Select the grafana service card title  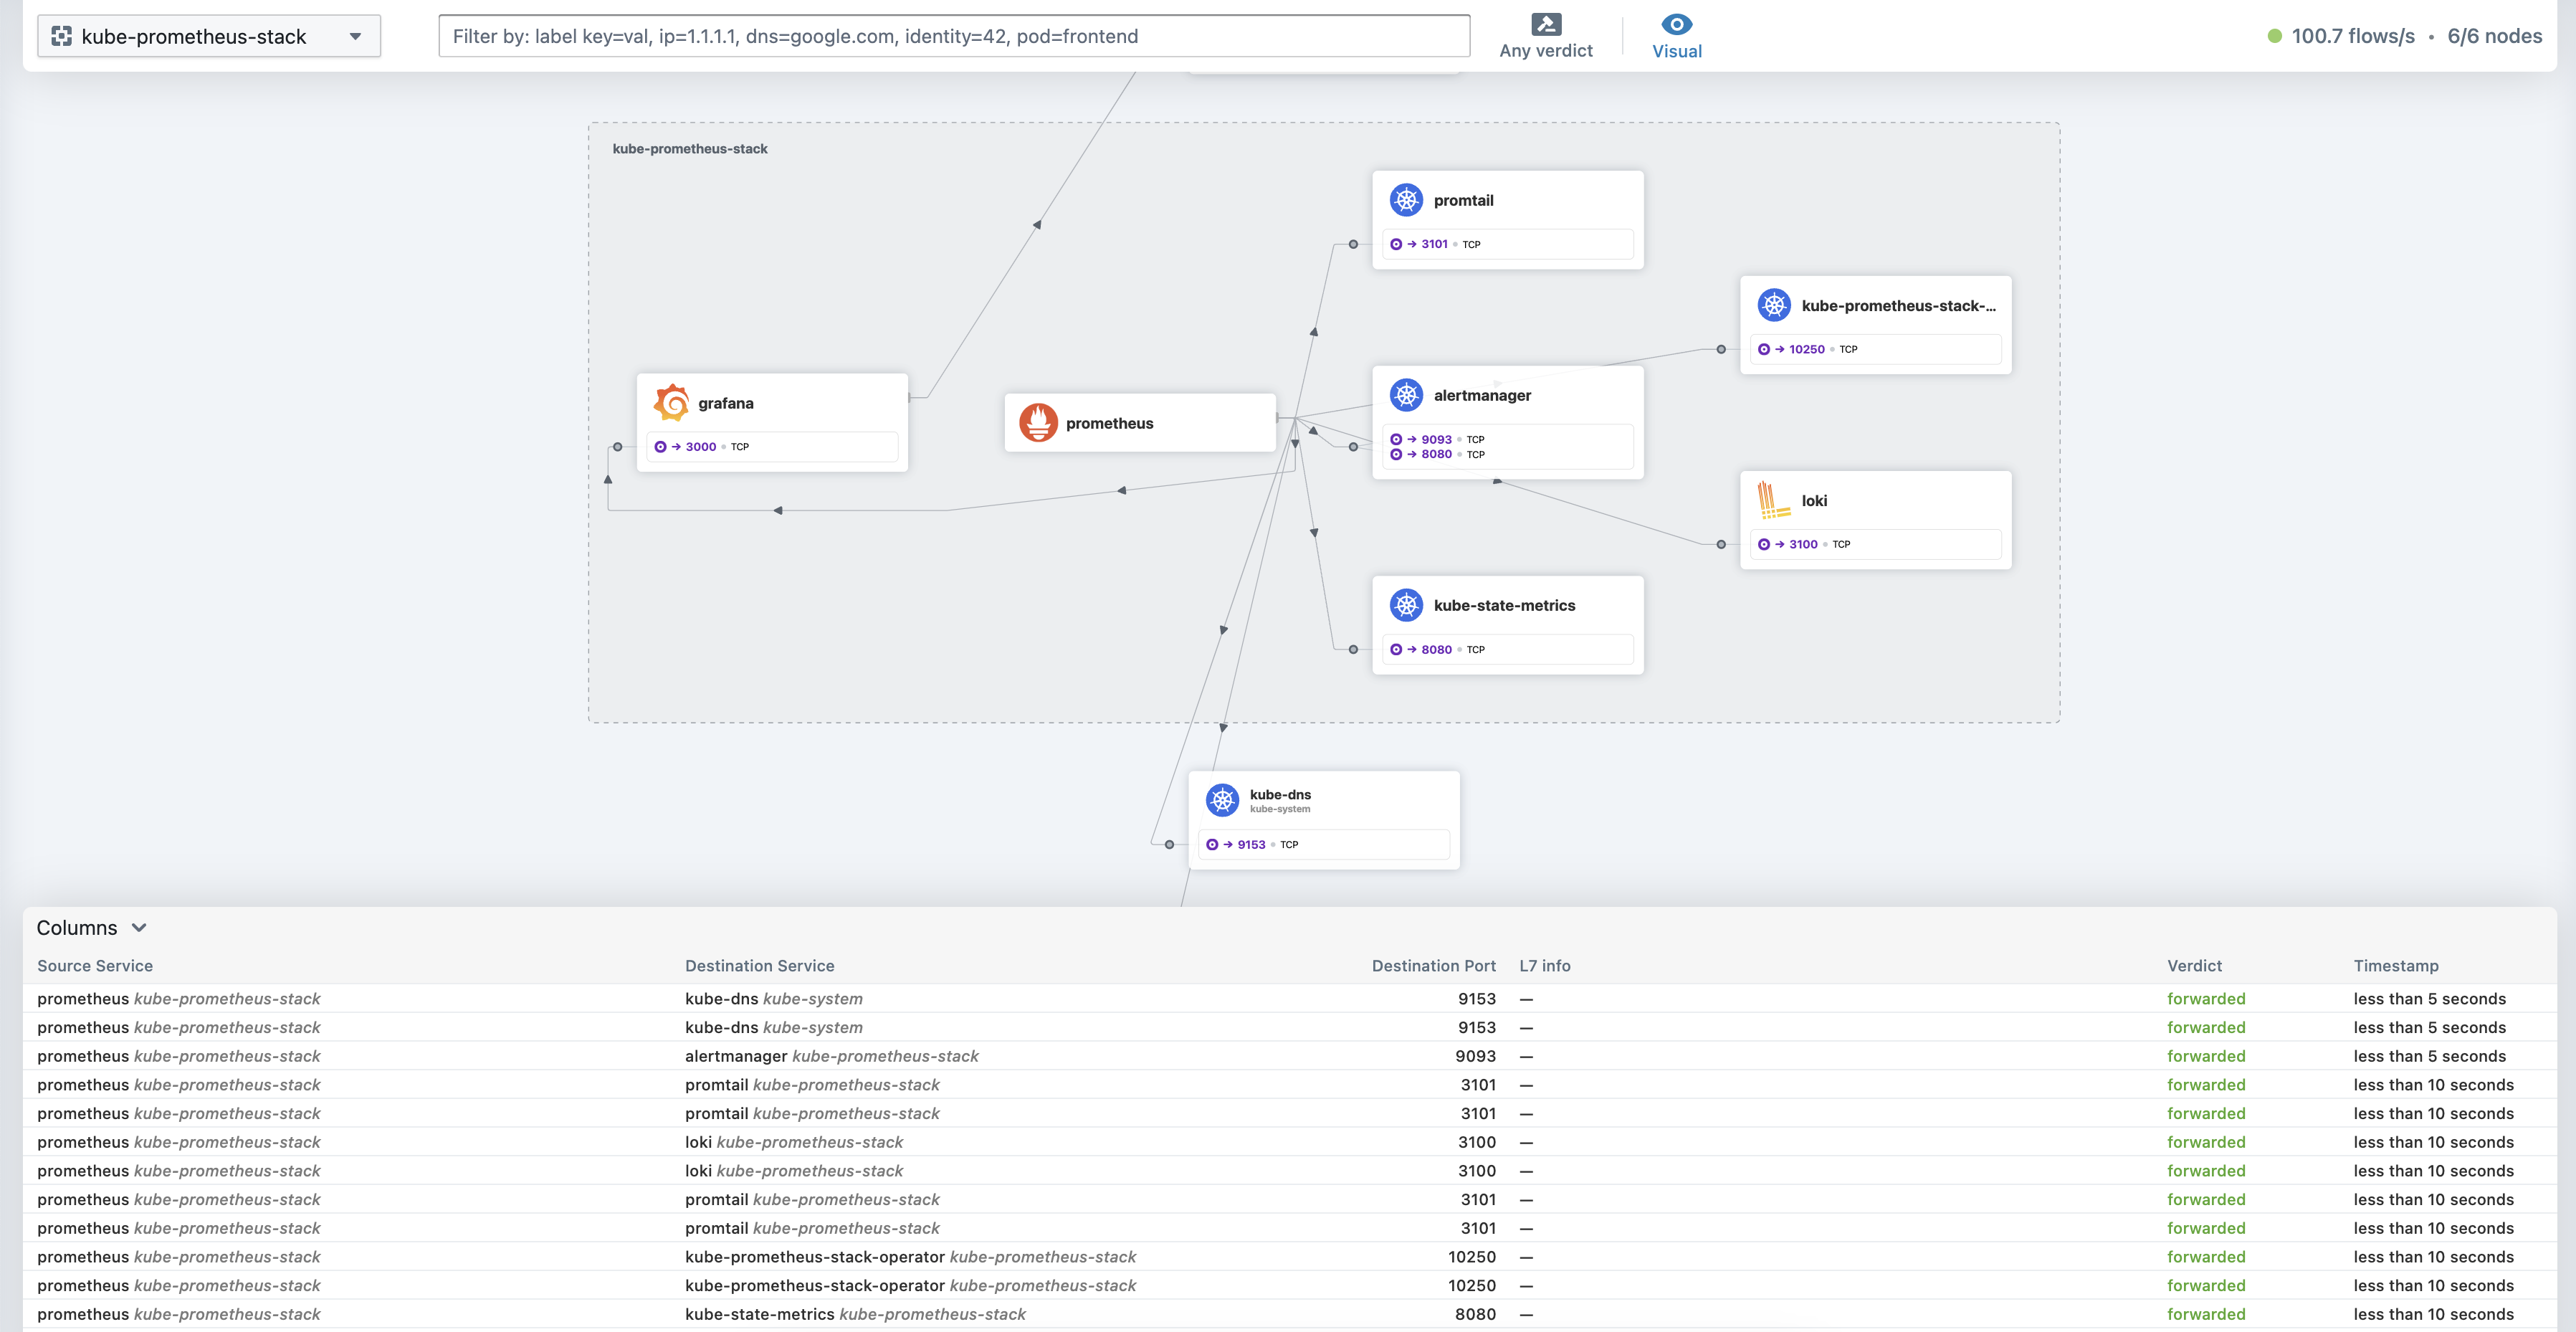click(x=726, y=403)
